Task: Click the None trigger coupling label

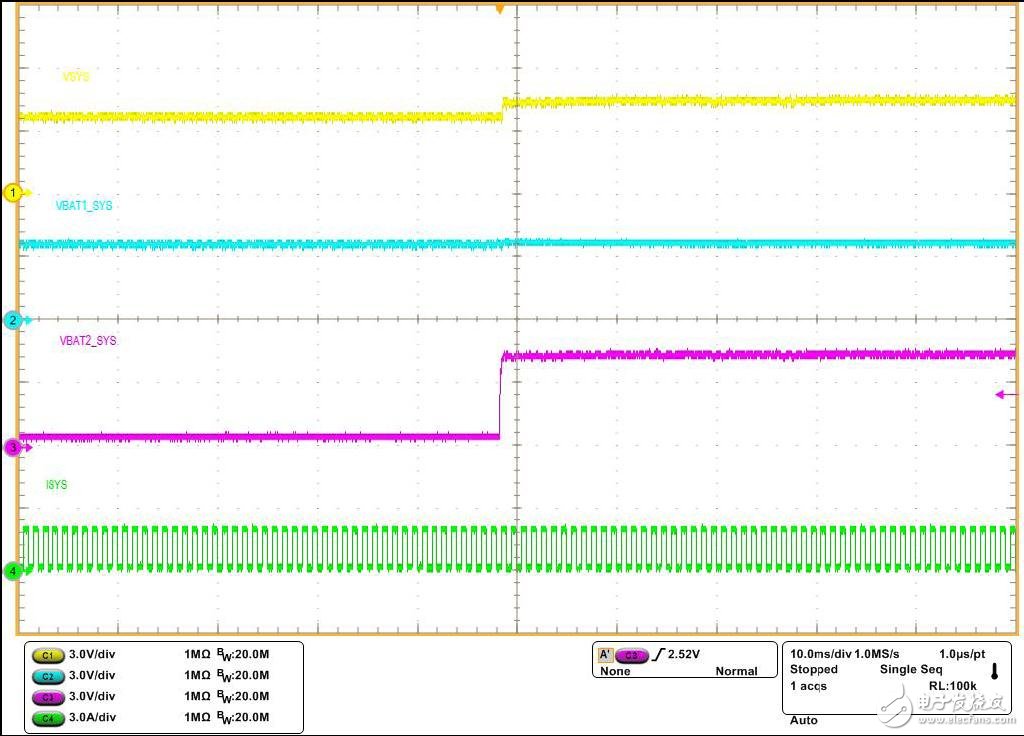Action: [615, 671]
